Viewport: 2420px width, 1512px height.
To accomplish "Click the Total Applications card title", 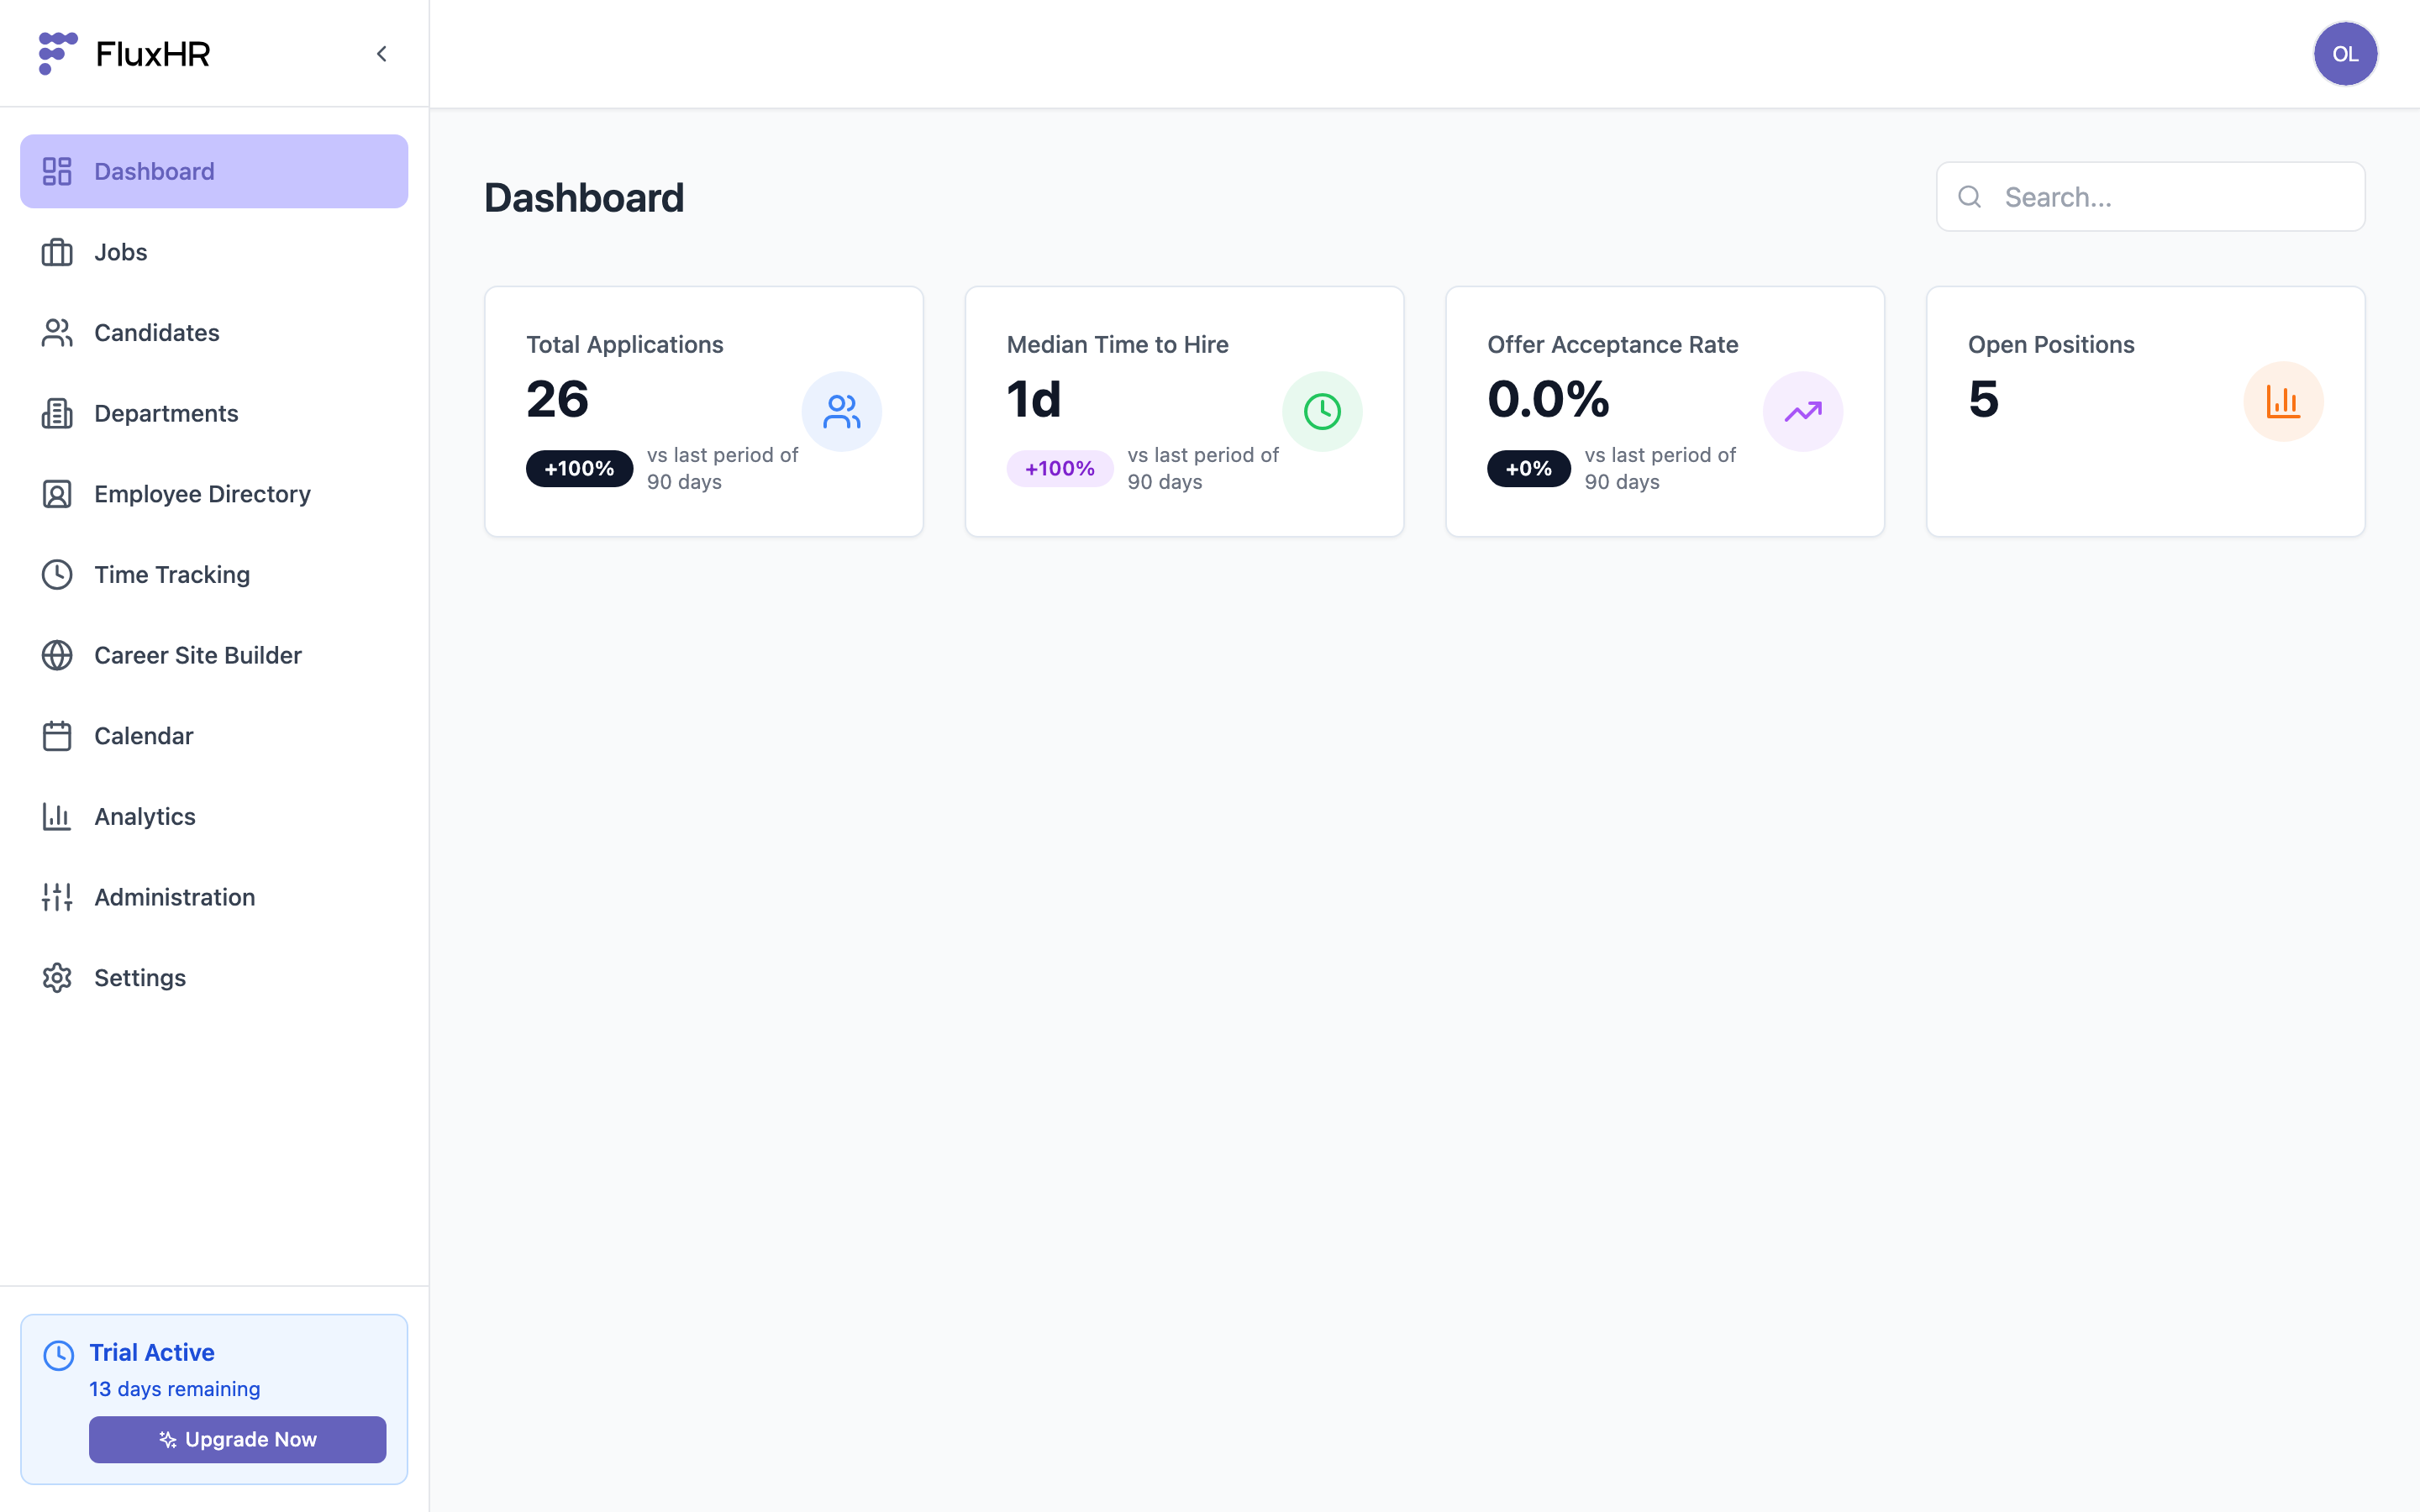I will pos(625,344).
